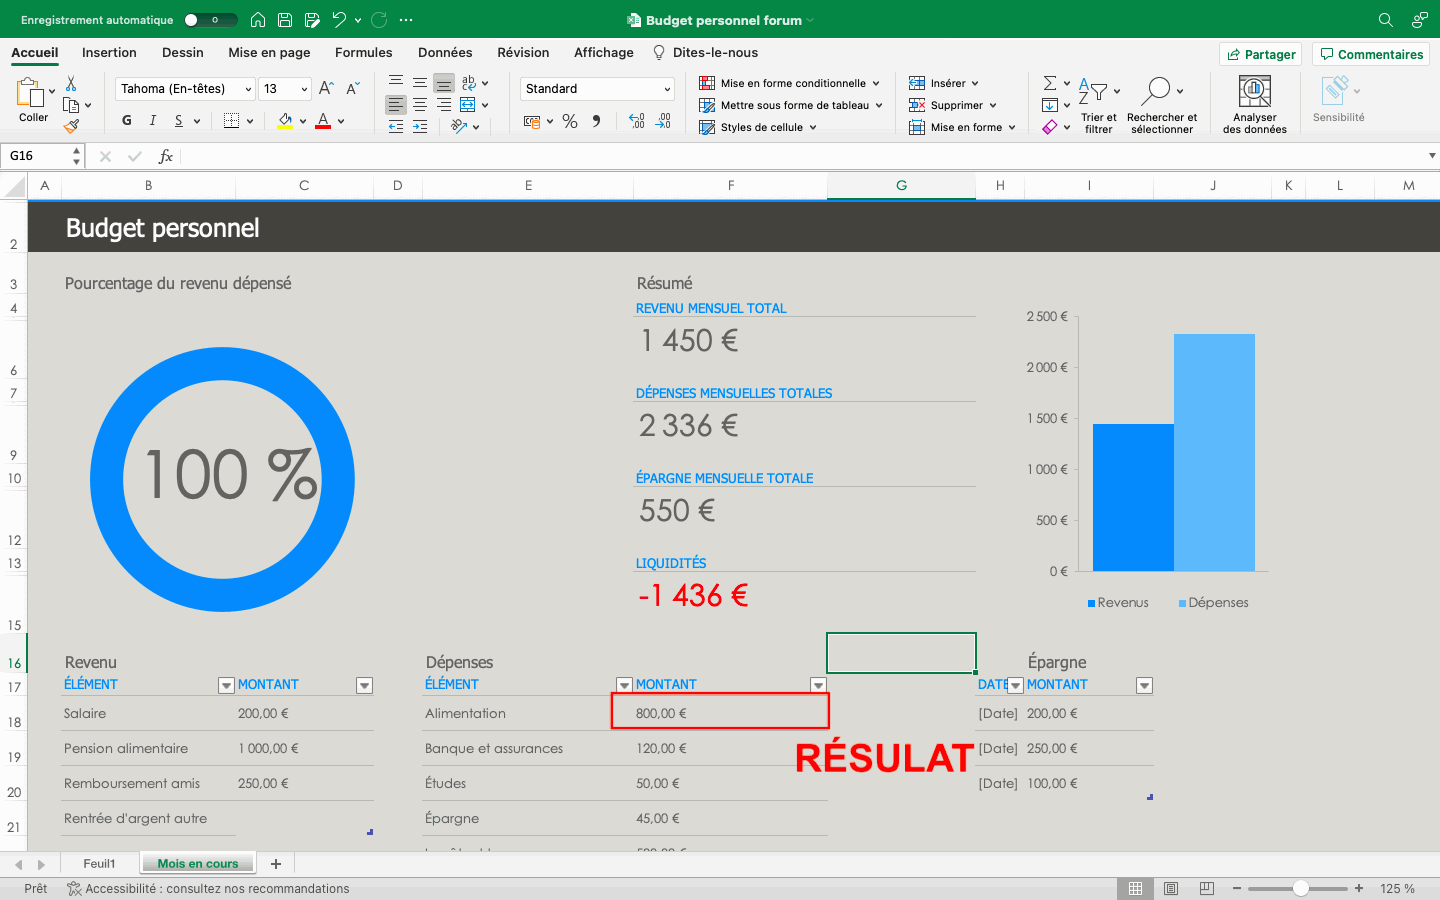1440x900 pixels.
Task: Open the filter dropdown for Dépenses MONTANT
Action: point(818,685)
